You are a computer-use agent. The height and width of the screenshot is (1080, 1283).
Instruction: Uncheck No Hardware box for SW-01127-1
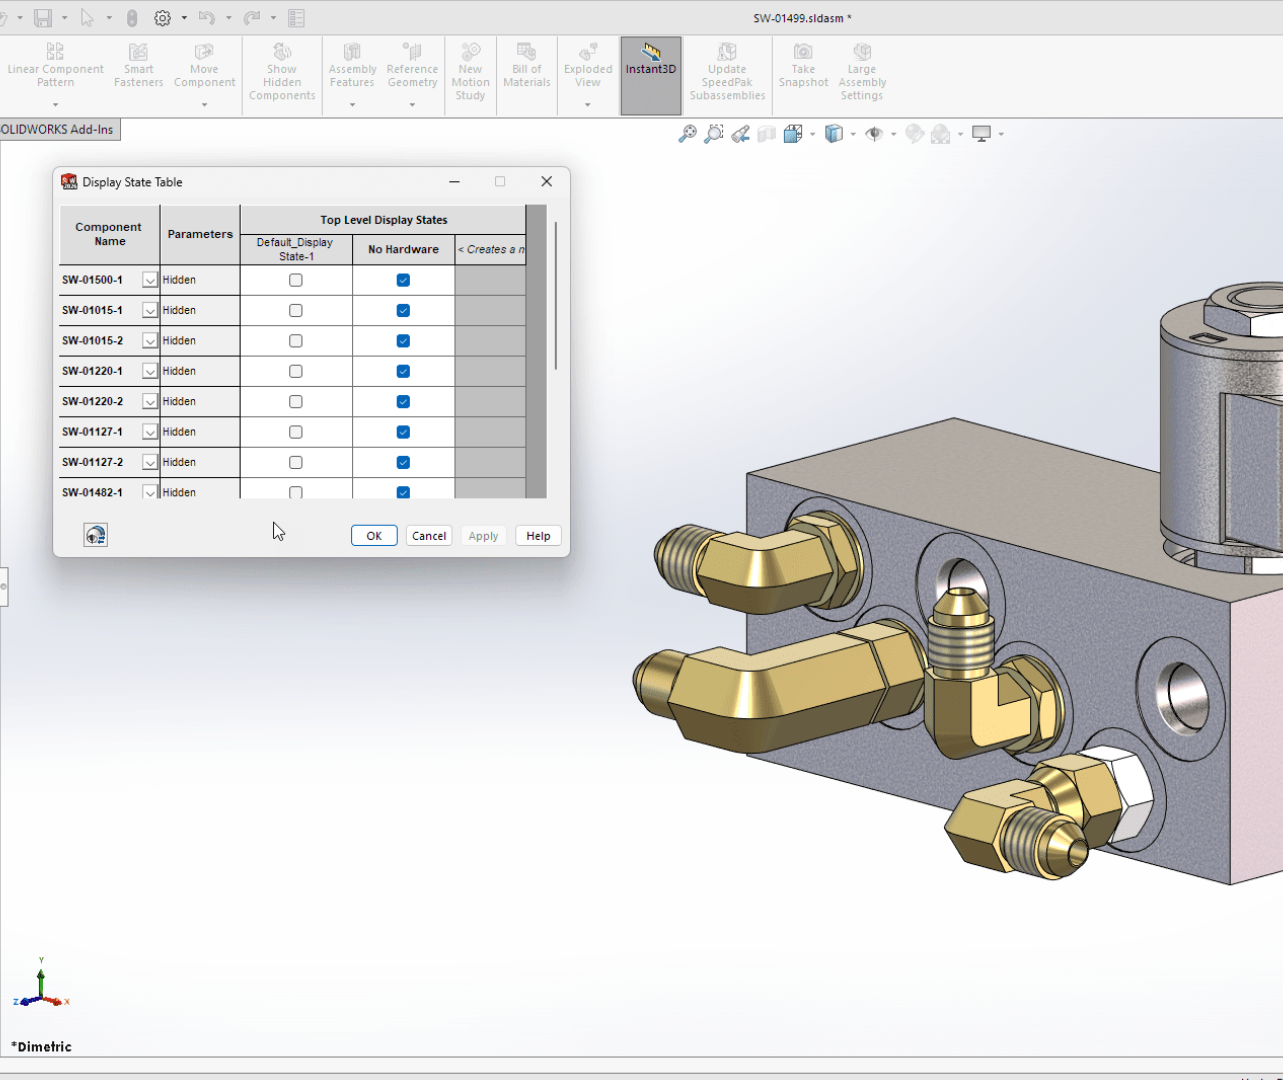403,432
